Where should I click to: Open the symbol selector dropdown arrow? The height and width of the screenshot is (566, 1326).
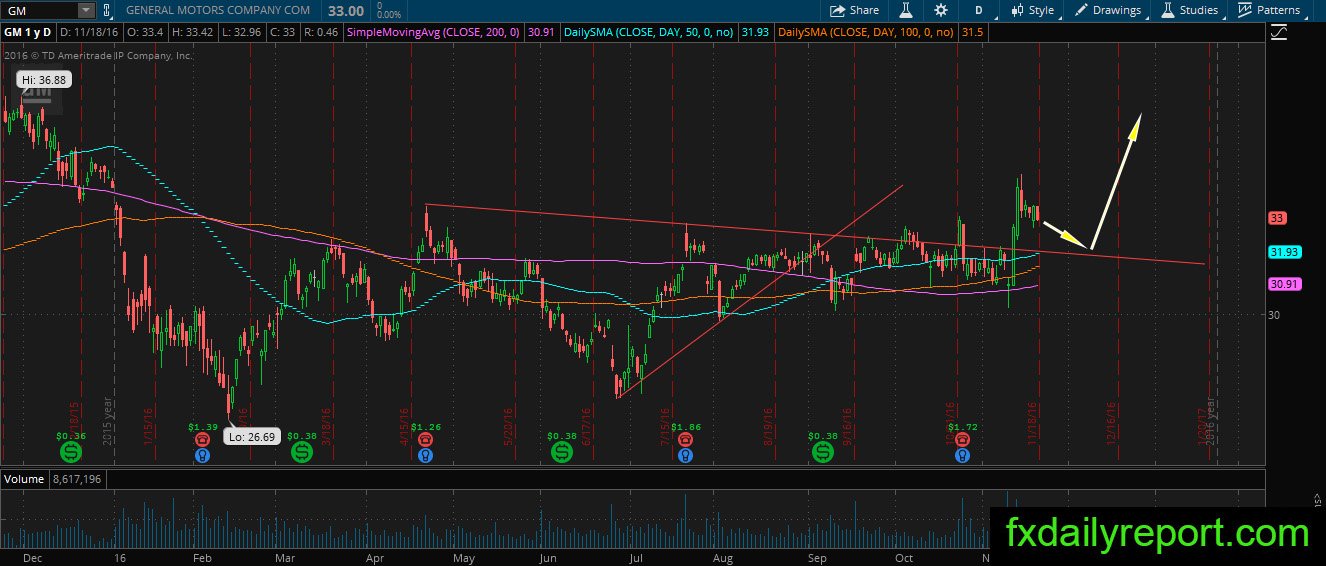click(86, 10)
